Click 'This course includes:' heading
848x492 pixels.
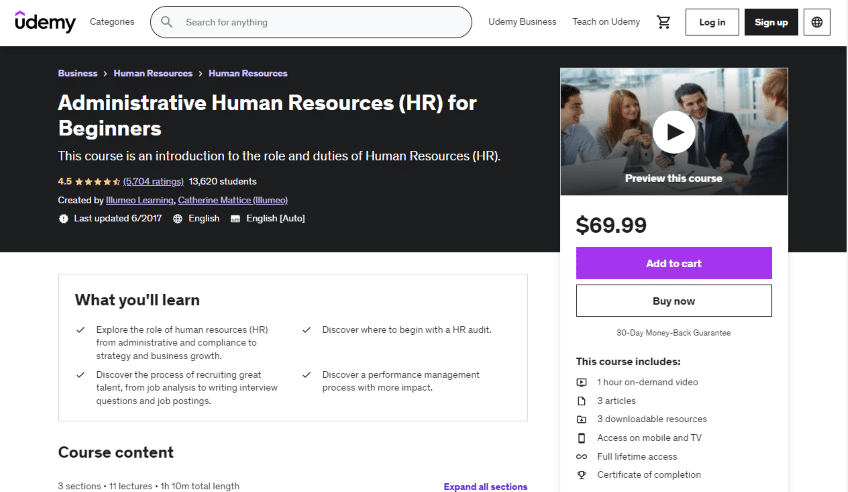point(628,362)
